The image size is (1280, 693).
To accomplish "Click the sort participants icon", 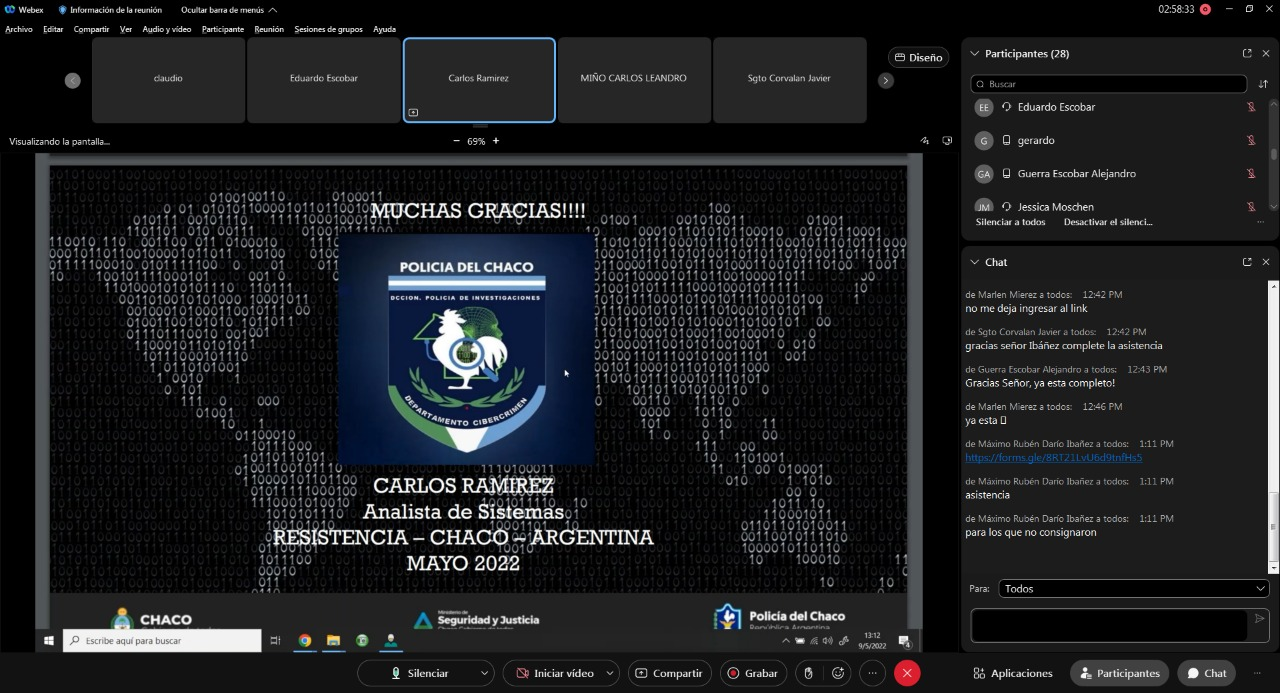I will 1263,84.
